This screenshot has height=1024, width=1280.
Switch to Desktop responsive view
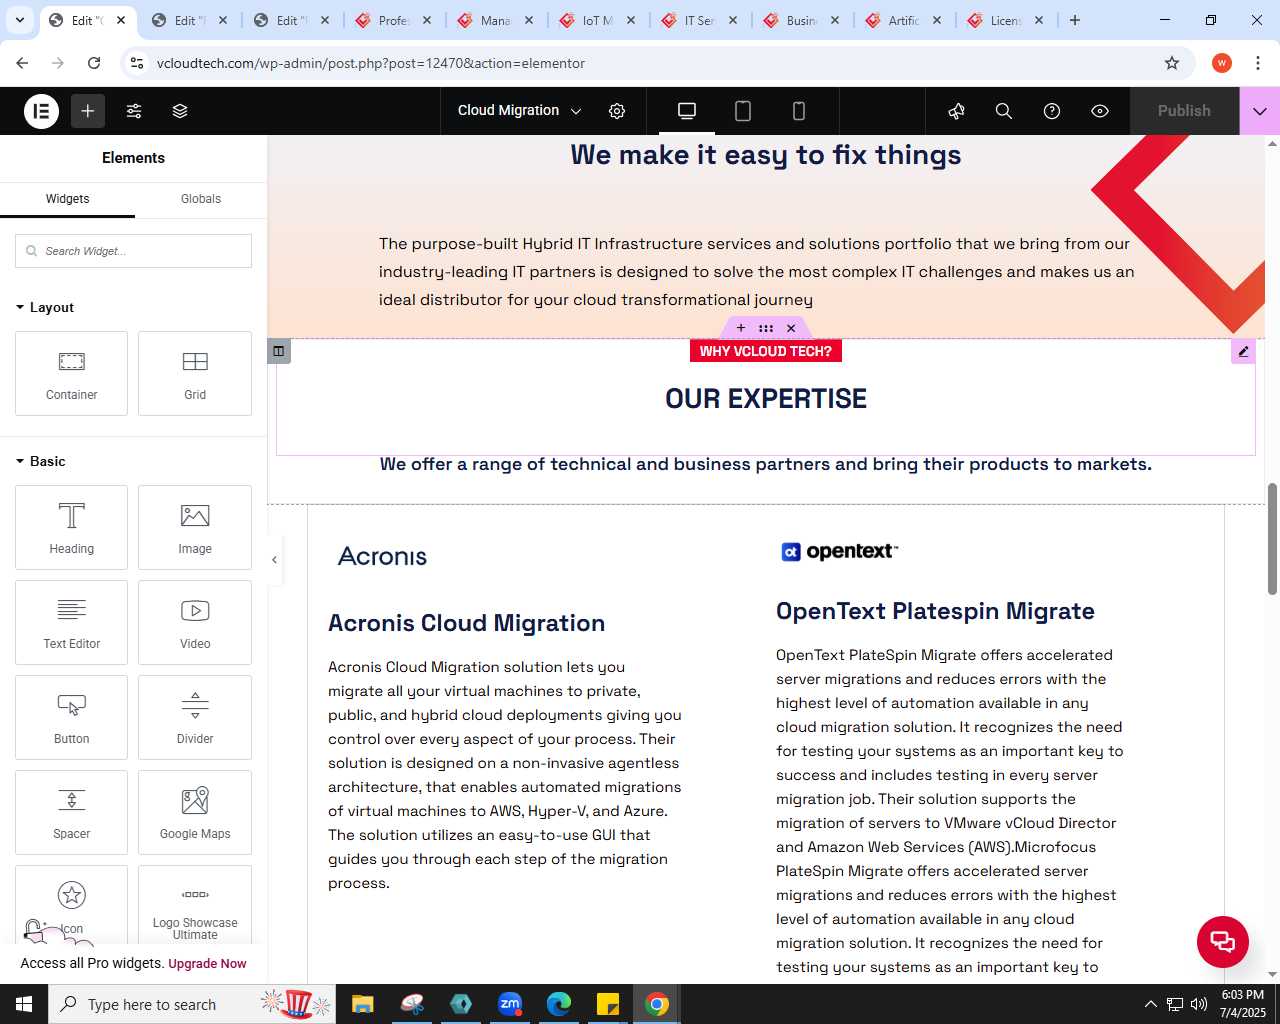pos(687,111)
